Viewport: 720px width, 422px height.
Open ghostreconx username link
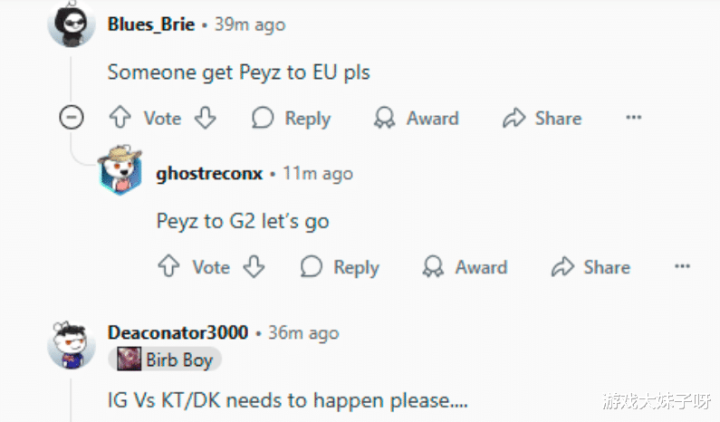(209, 174)
